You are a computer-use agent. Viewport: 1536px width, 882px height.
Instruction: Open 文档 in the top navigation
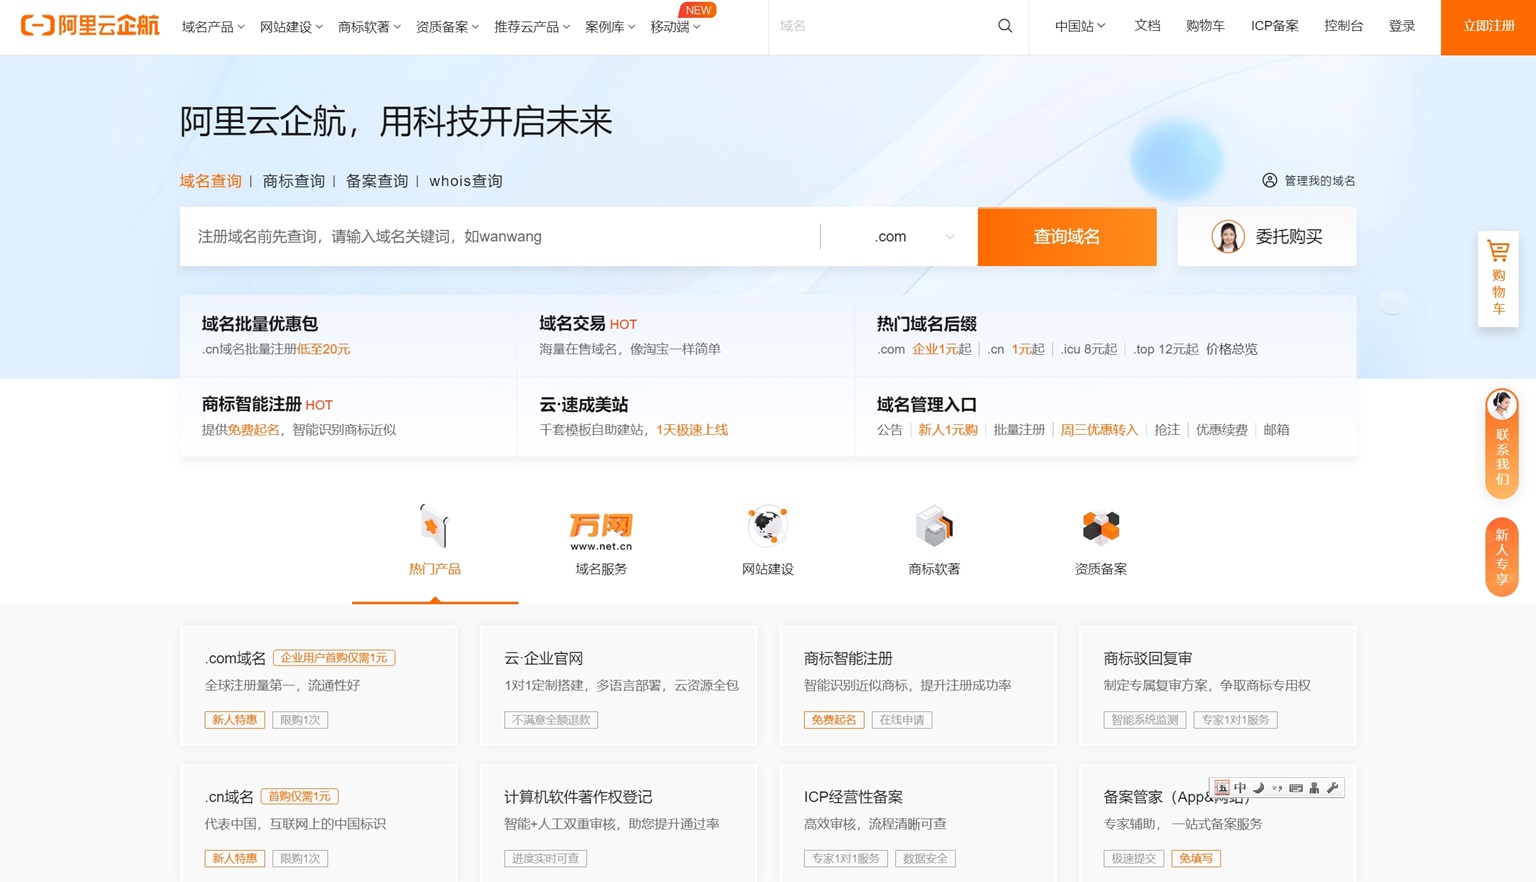tap(1147, 26)
